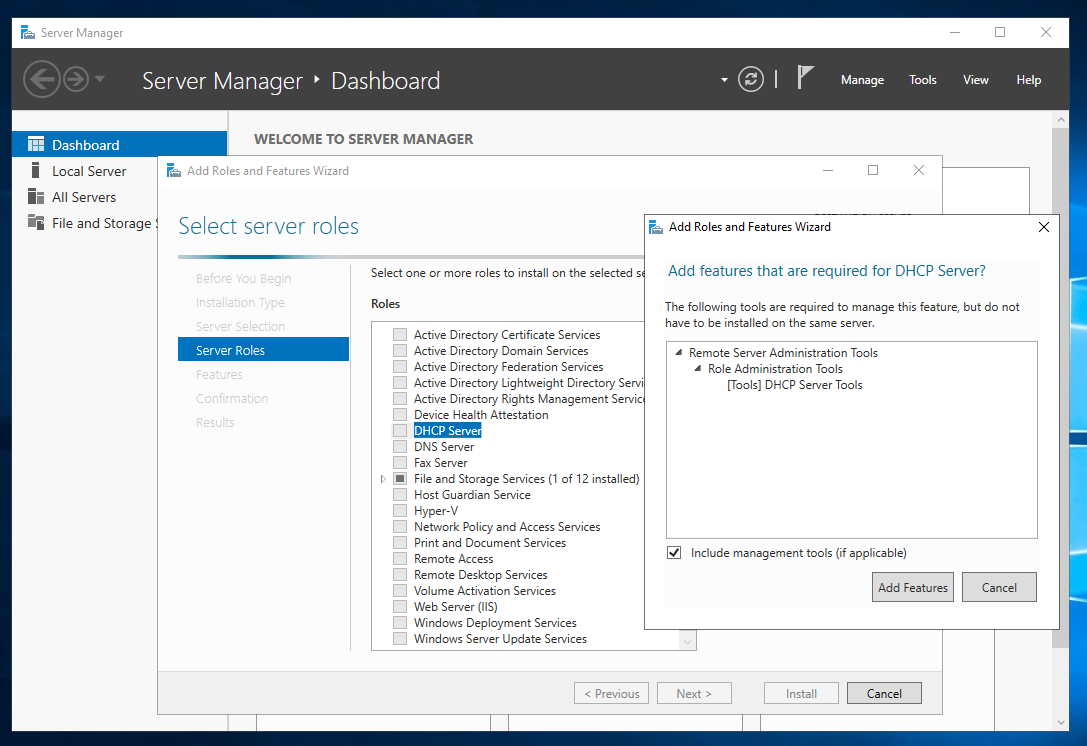1087x746 pixels.
Task: Click the refresh dashboard icon
Action: pos(751,79)
